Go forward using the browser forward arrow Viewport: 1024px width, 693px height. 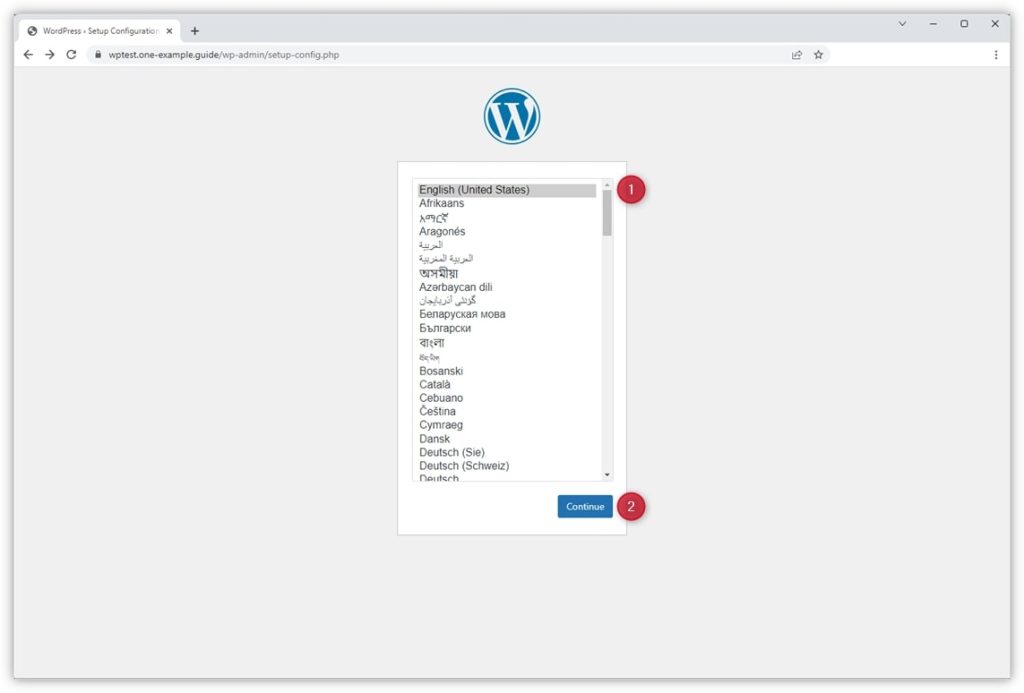tap(50, 55)
